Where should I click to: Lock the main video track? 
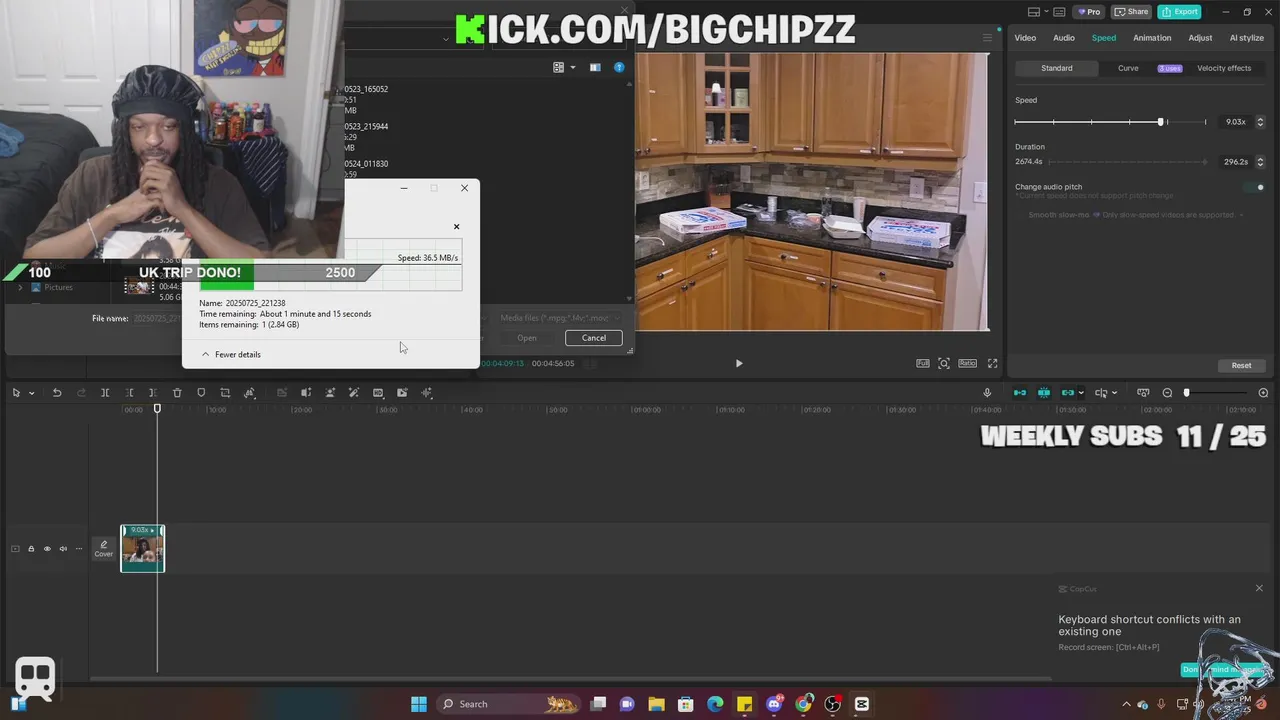(31, 549)
